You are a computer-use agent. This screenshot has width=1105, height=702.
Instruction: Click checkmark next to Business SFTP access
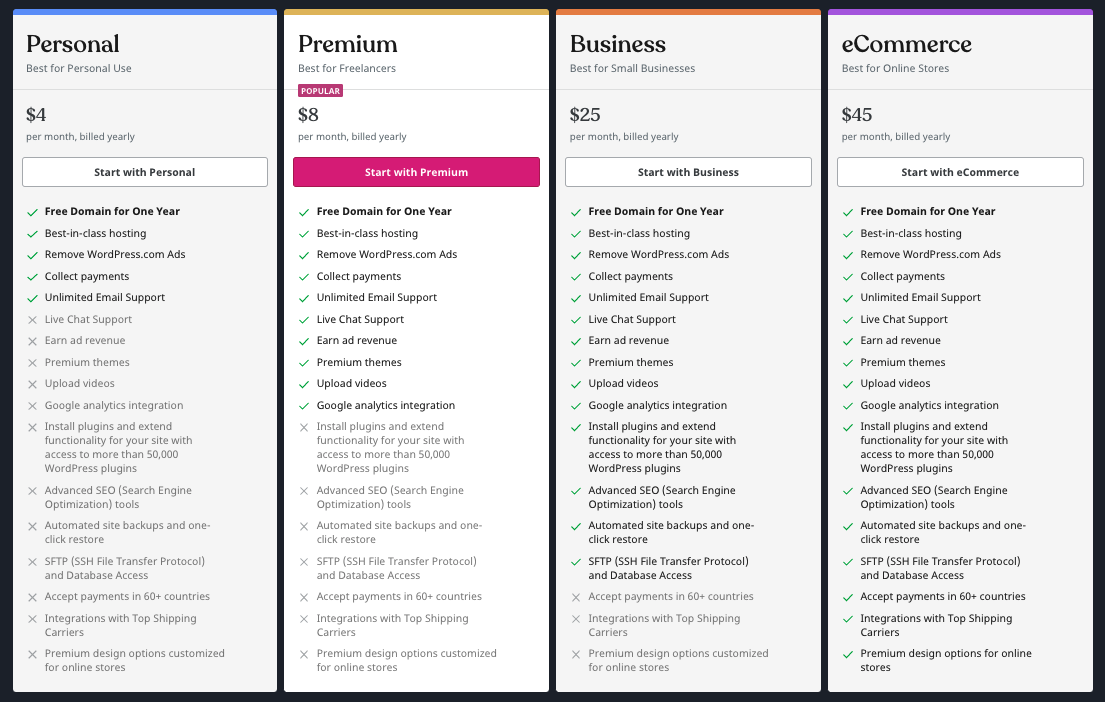tap(577, 562)
